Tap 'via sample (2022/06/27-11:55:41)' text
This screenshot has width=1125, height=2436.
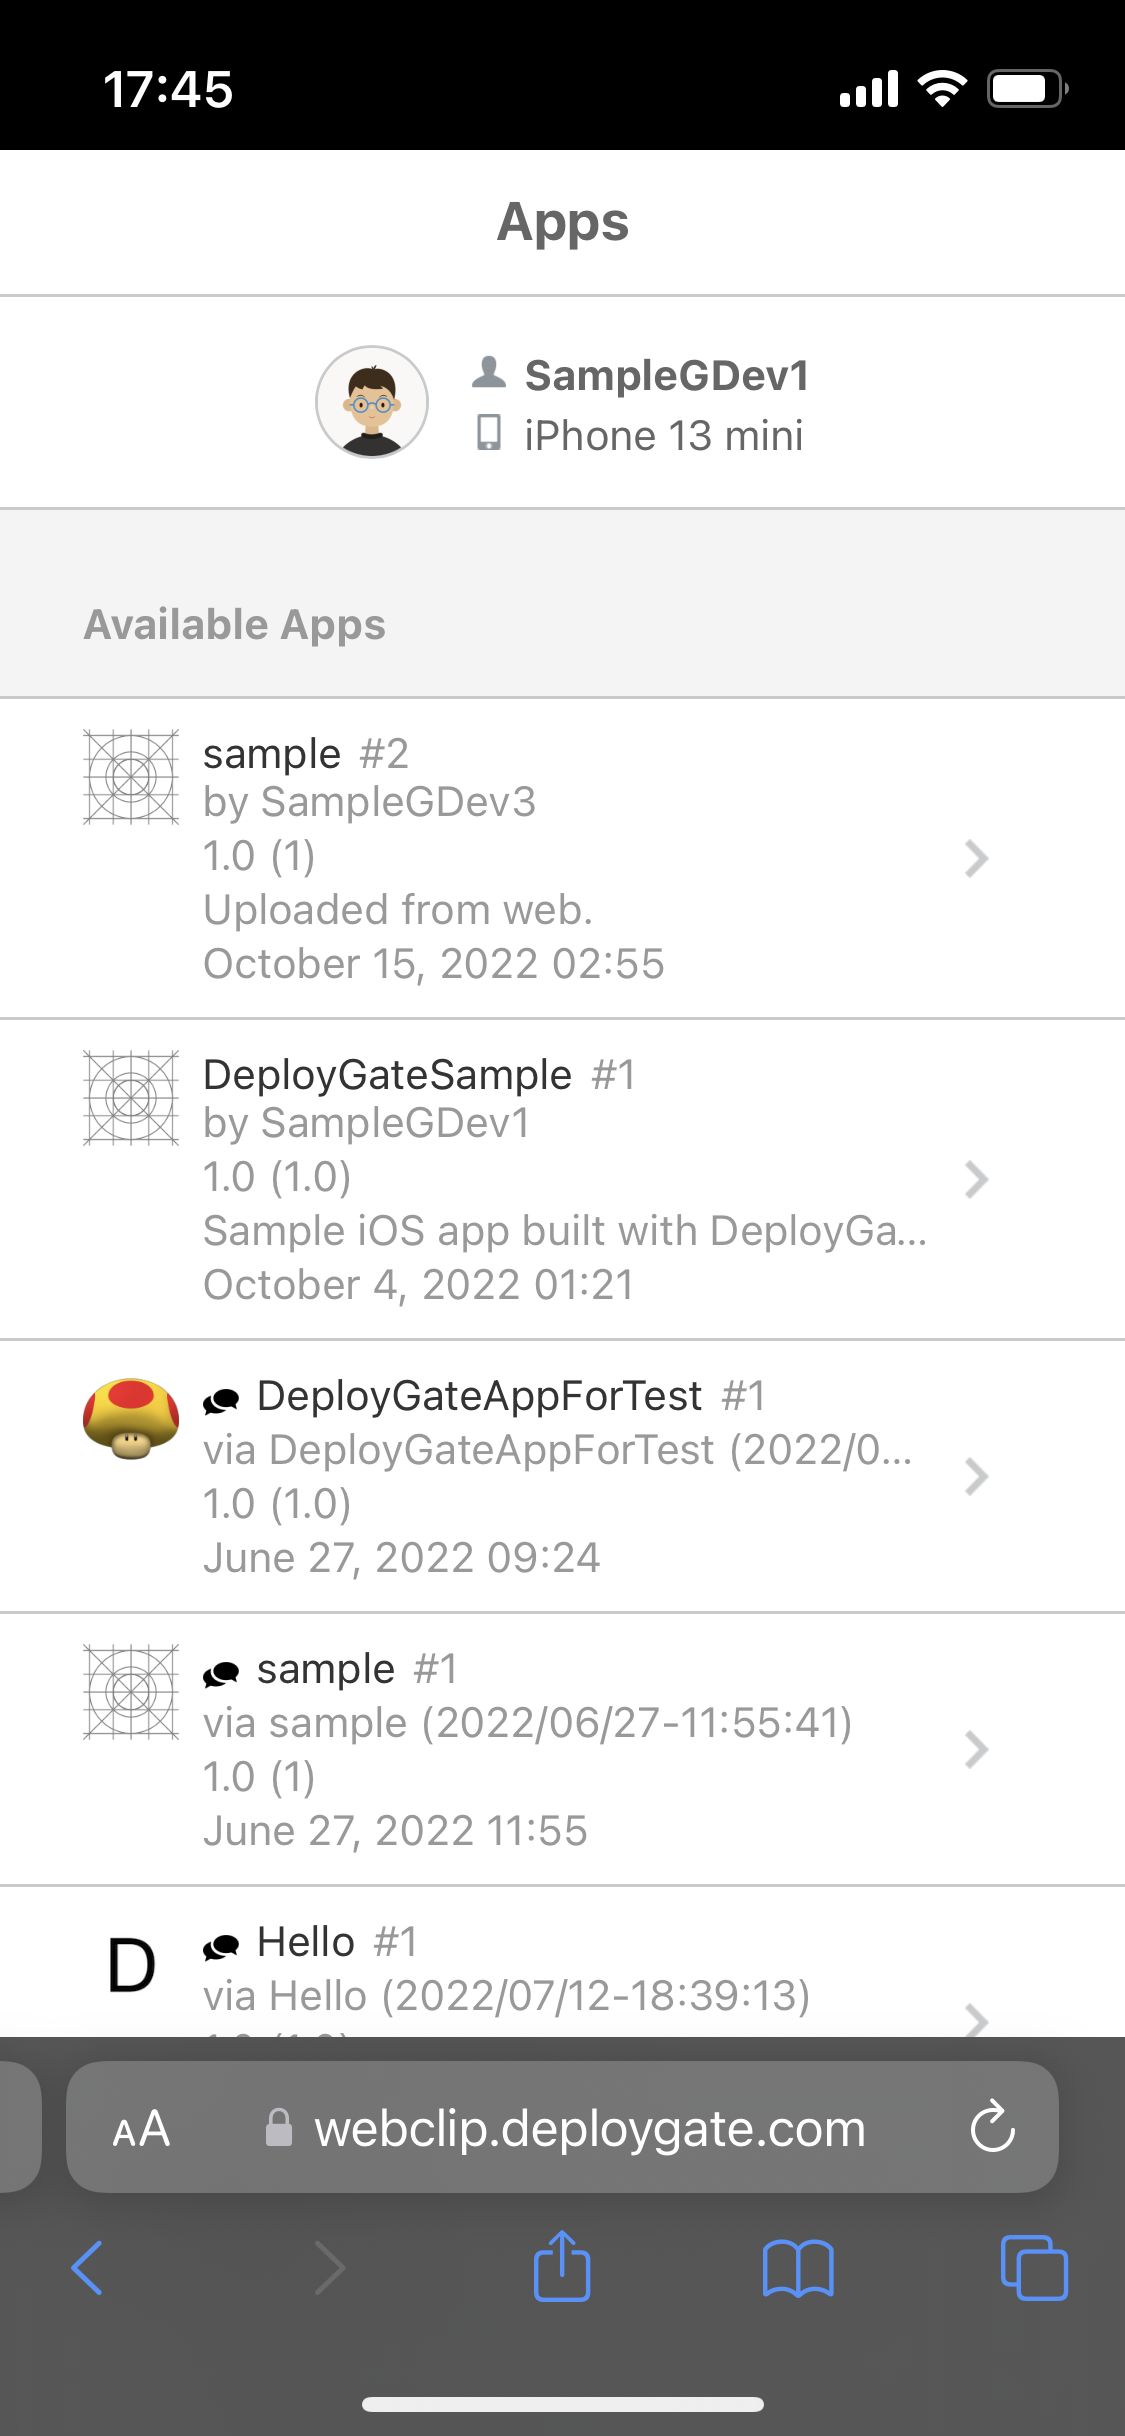point(528,1723)
